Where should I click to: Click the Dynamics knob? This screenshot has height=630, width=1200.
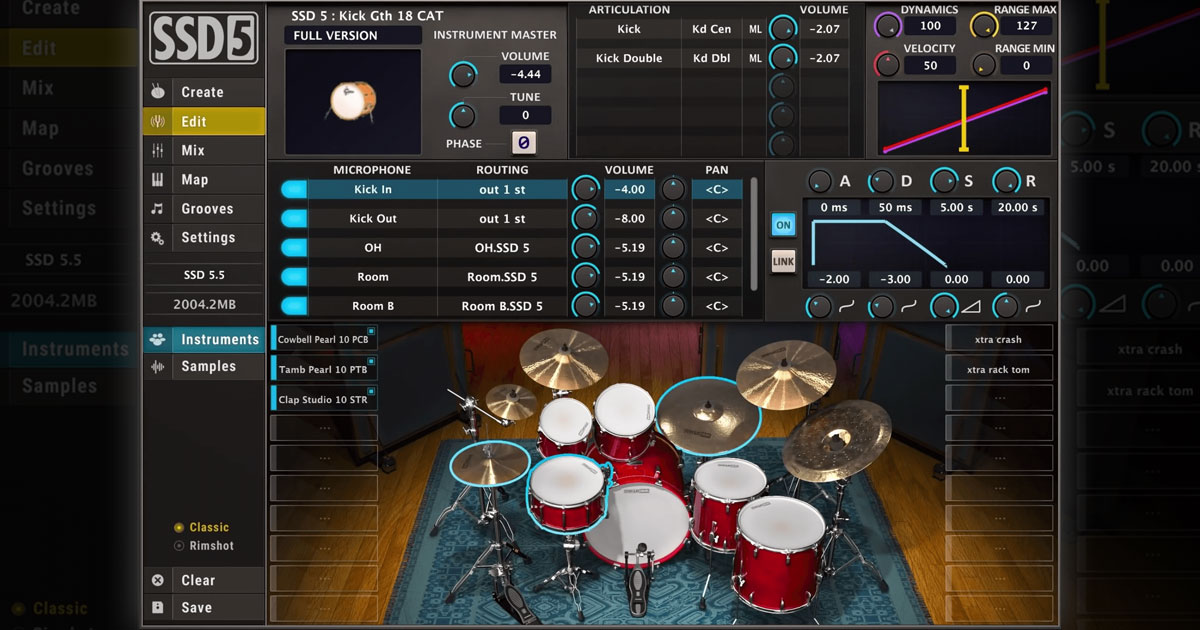click(x=887, y=26)
